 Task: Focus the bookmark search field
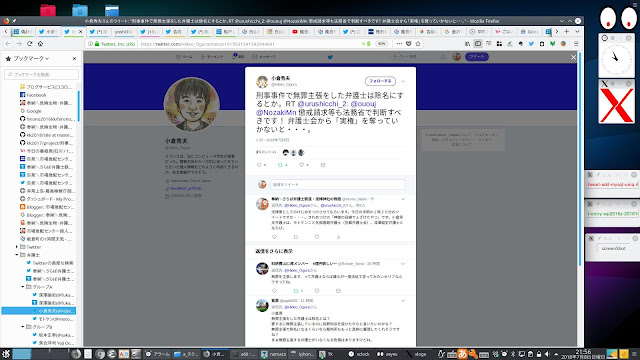tap(41, 74)
